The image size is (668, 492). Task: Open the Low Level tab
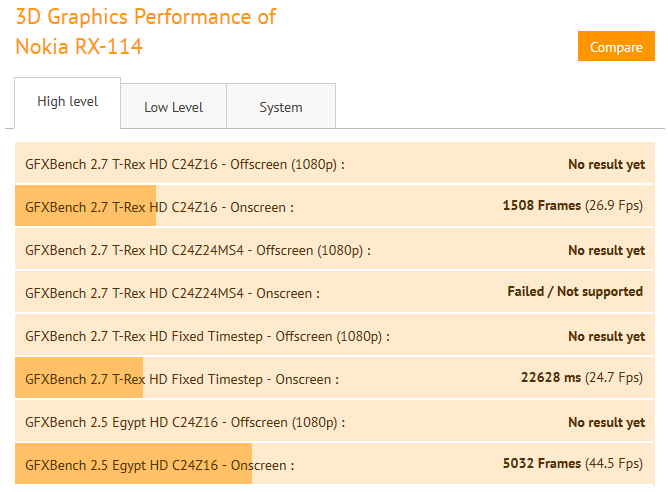[x=173, y=107]
